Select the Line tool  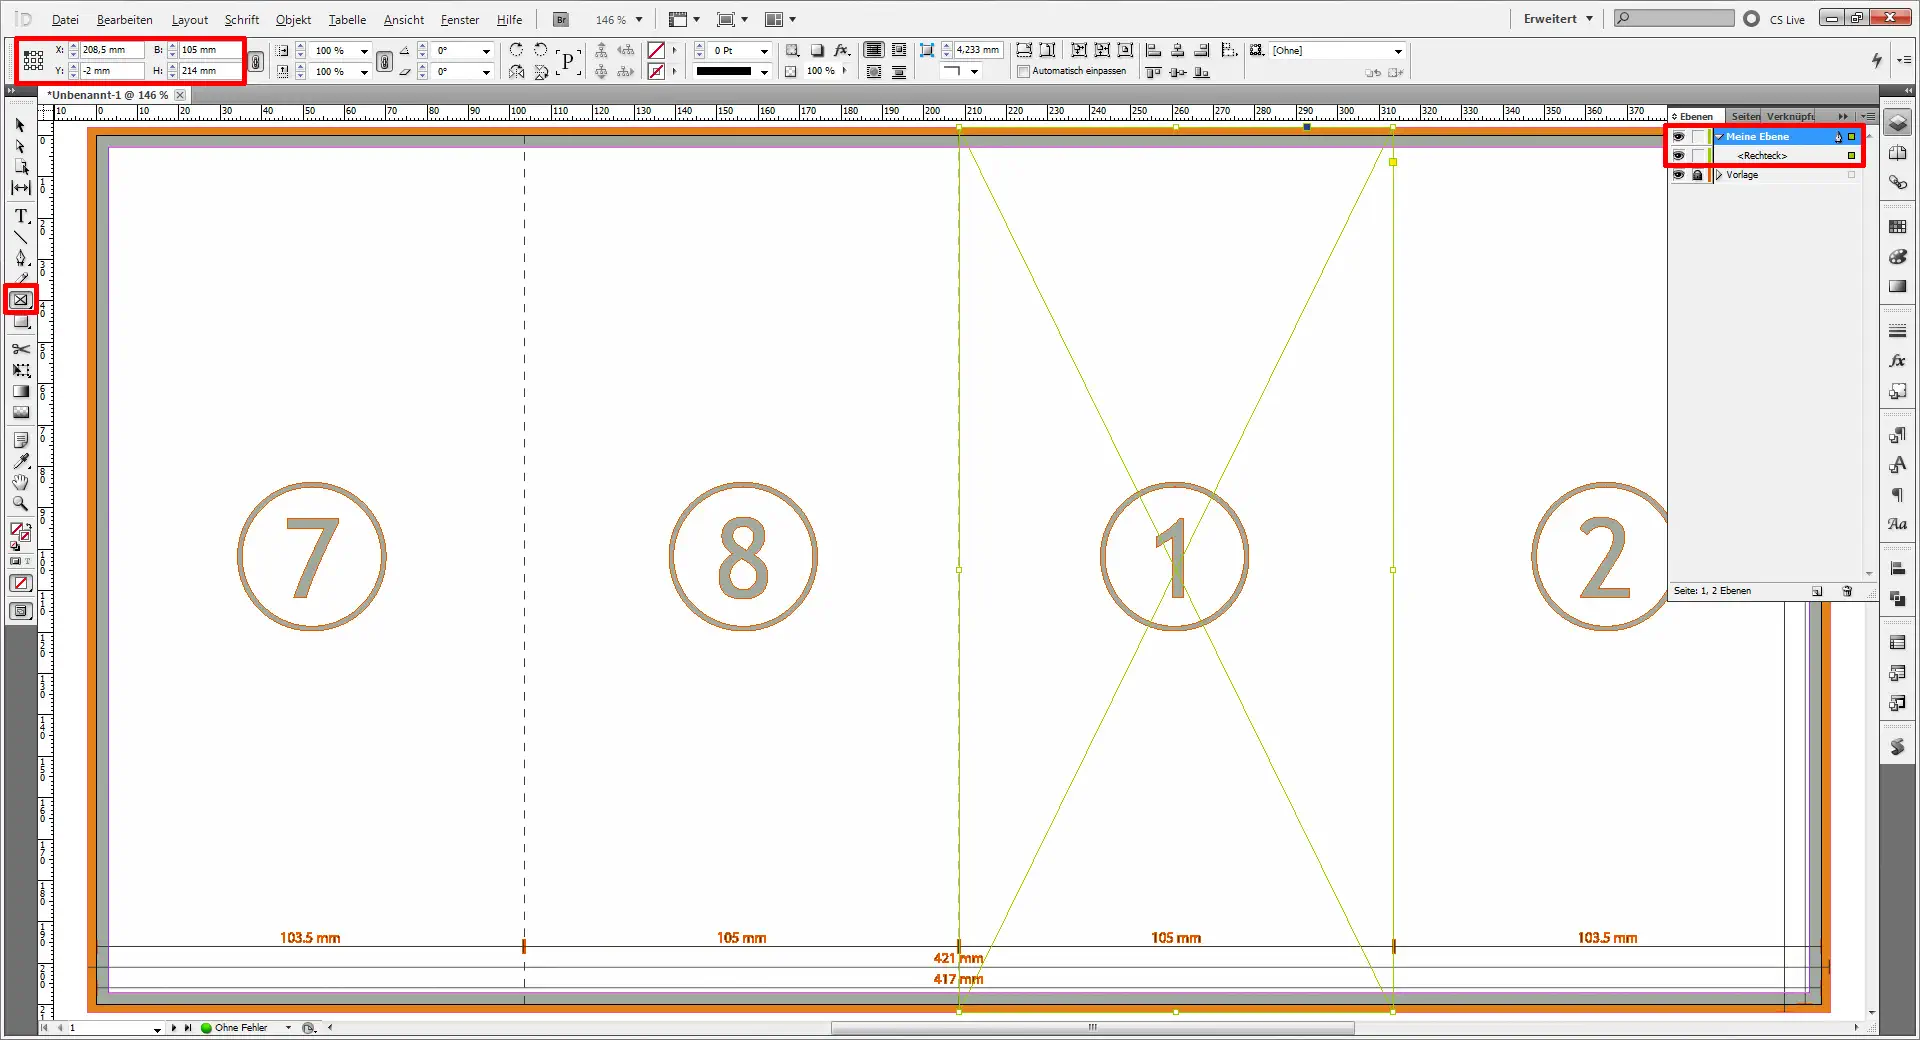pyautogui.click(x=20, y=237)
